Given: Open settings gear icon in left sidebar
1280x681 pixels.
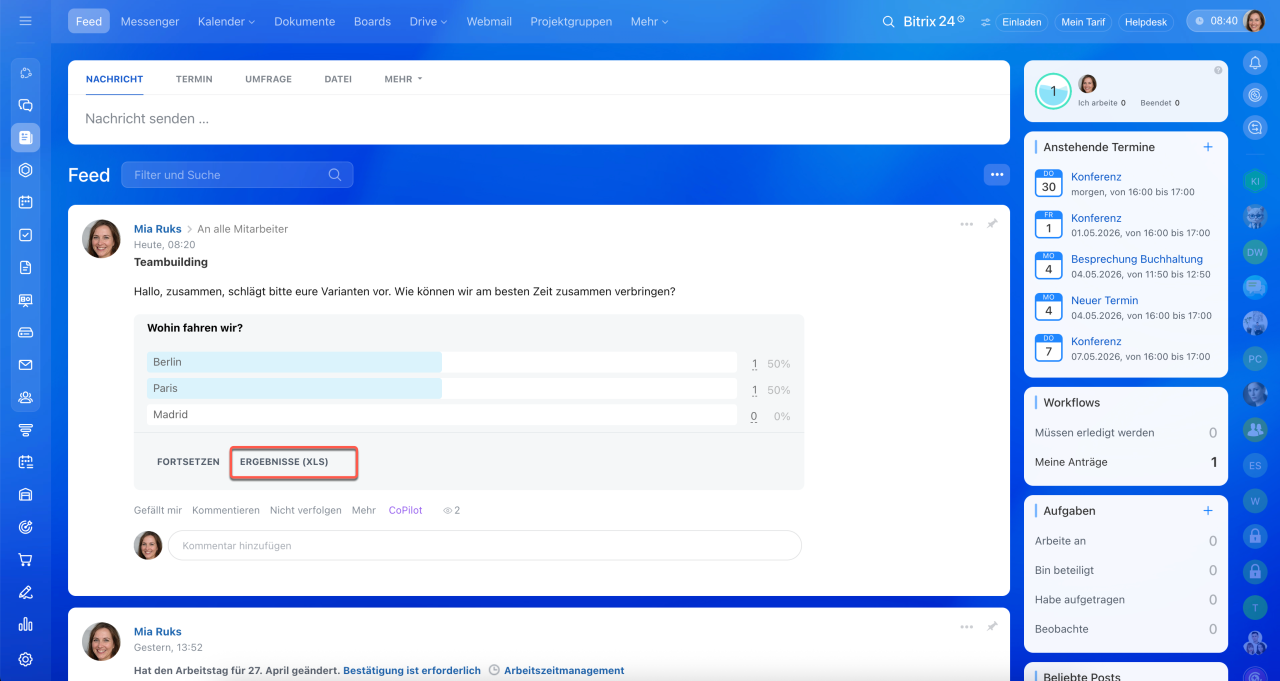Looking at the screenshot, I should 26,659.
